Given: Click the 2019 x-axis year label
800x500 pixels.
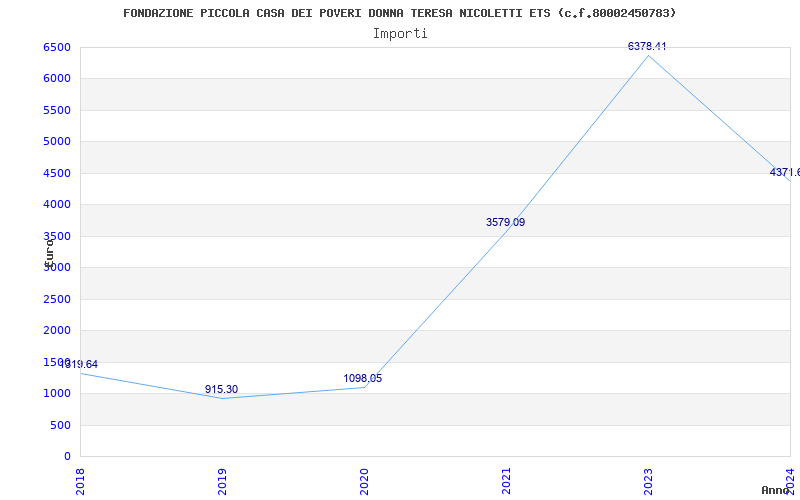Looking at the screenshot, I should (222, 481).
